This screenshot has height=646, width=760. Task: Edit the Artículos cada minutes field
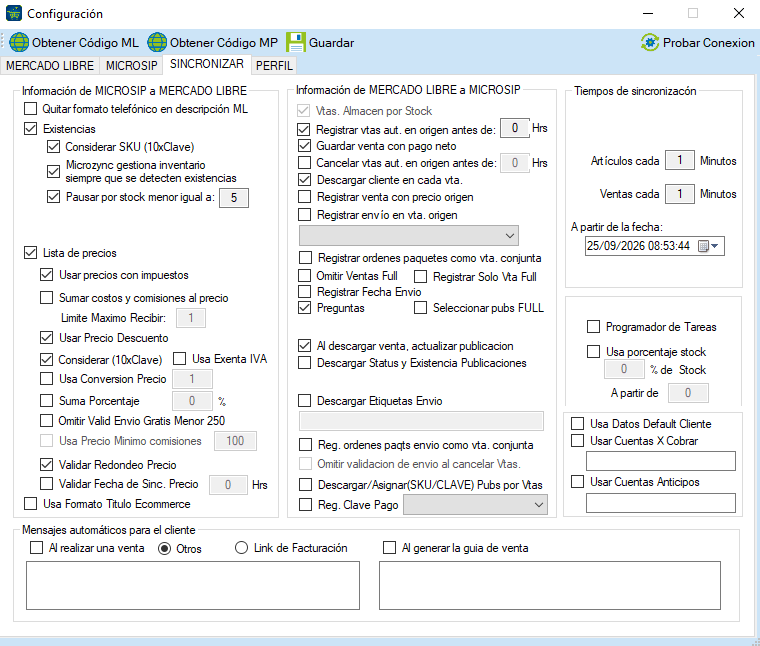(x=680, y=160)
